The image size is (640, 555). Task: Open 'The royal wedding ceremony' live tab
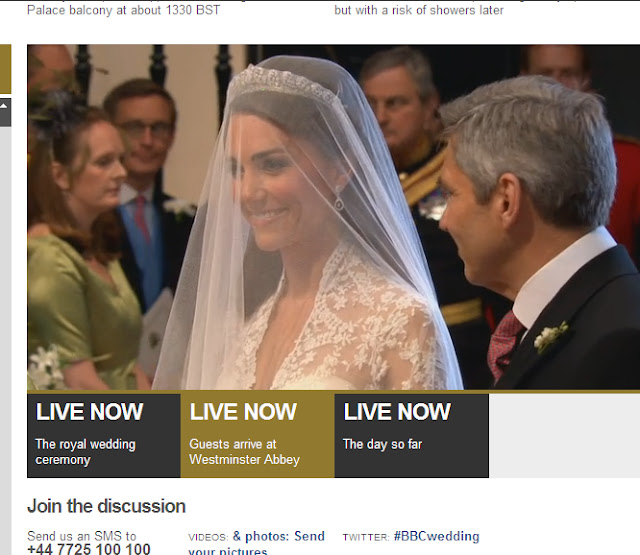pos(104,435)
